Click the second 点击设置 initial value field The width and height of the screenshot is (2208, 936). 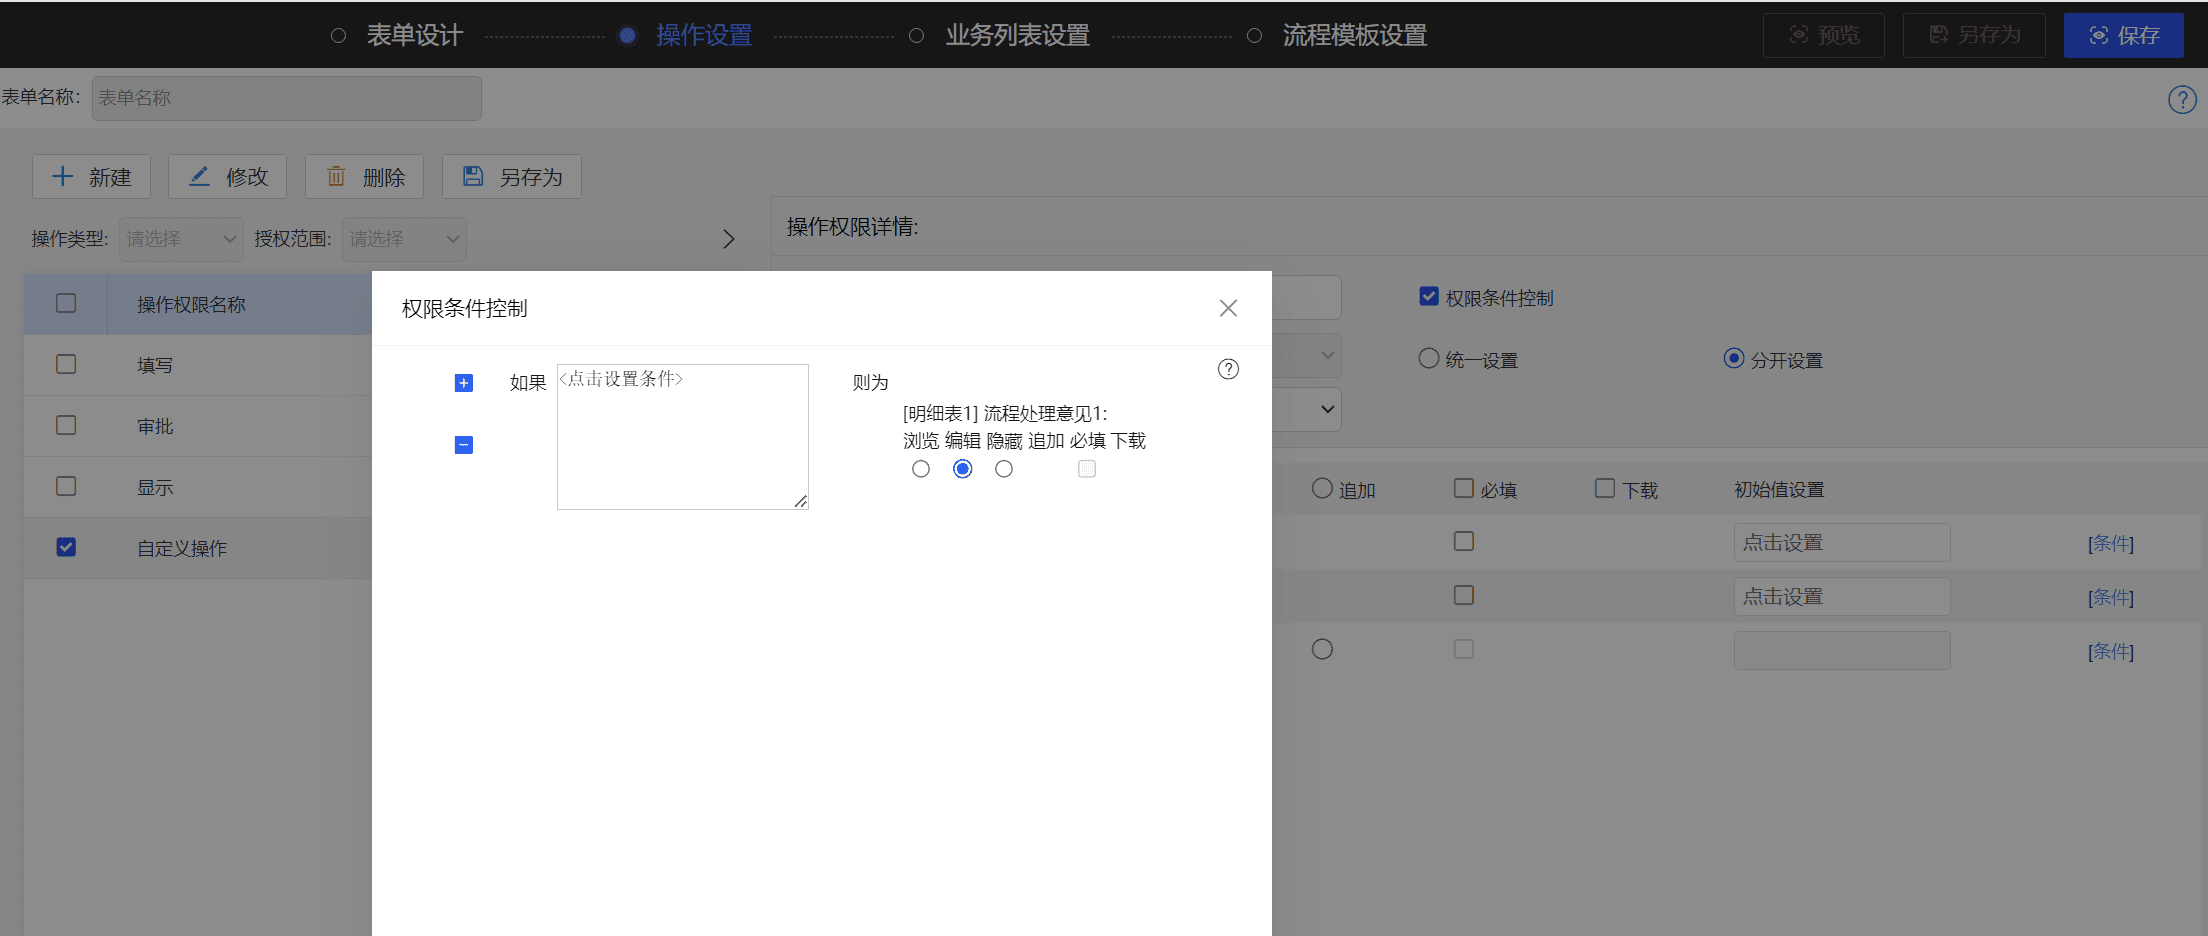pyautogui.click(x=1842, y=597)
